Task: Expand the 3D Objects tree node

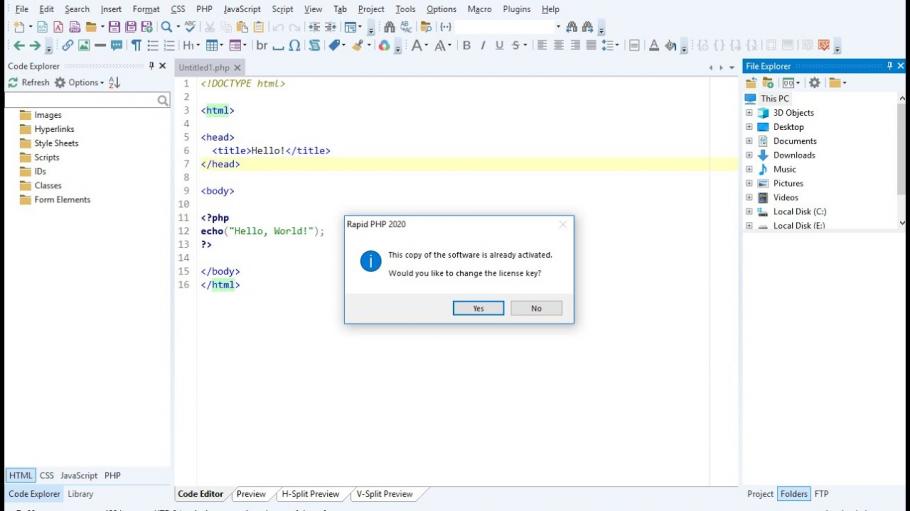Action: (749, 113)
